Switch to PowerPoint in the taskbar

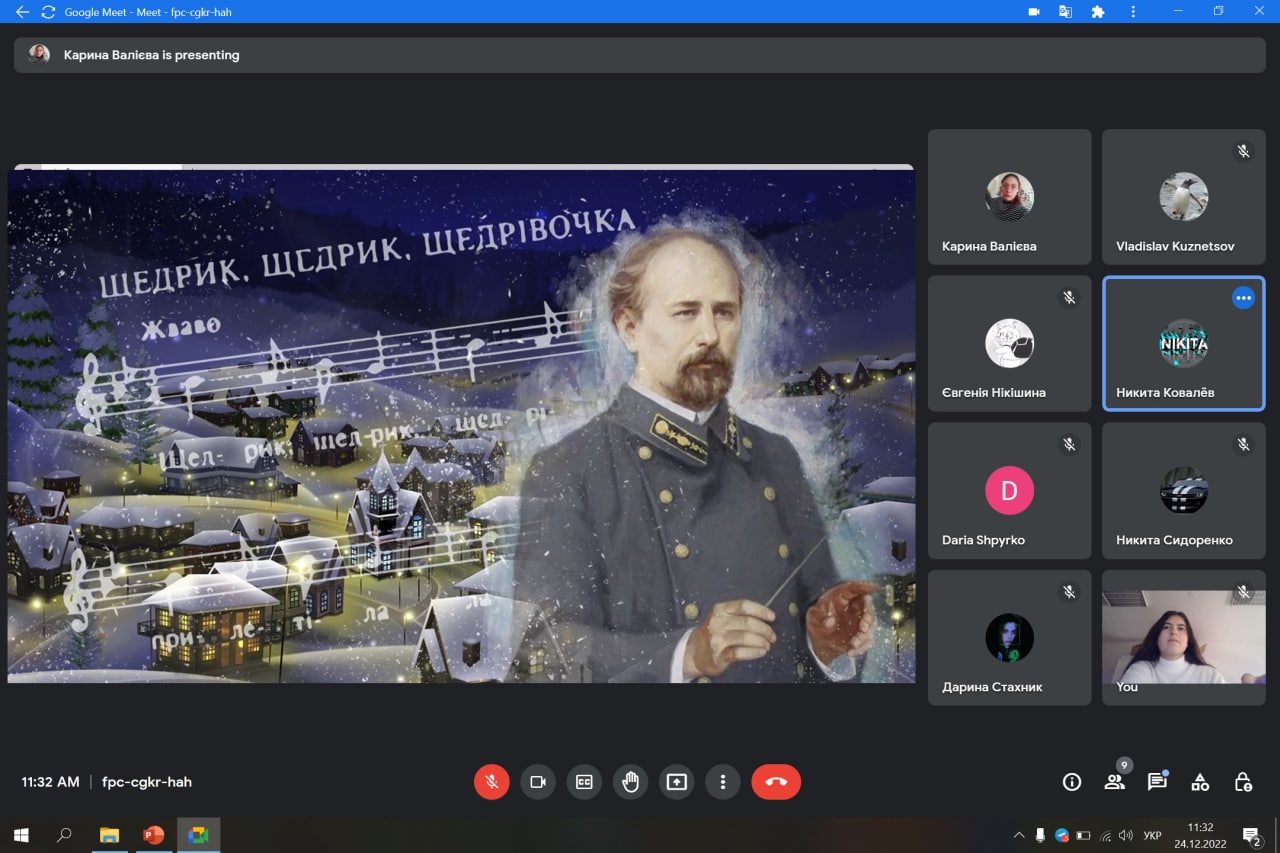tap(153, 835)
